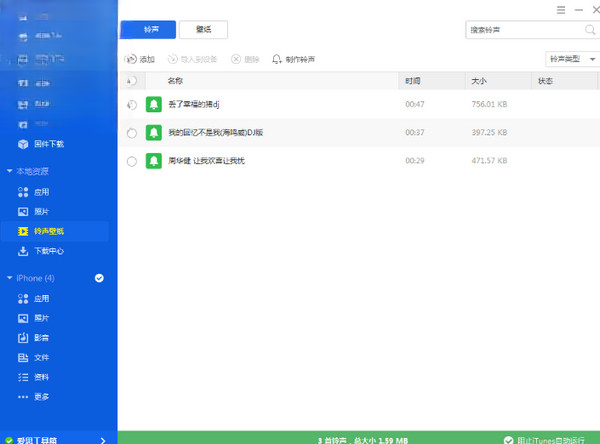600x444 pixels.
Task: Click the status text showing total size 1.59 MB
Action: click(x=363, y=441)
